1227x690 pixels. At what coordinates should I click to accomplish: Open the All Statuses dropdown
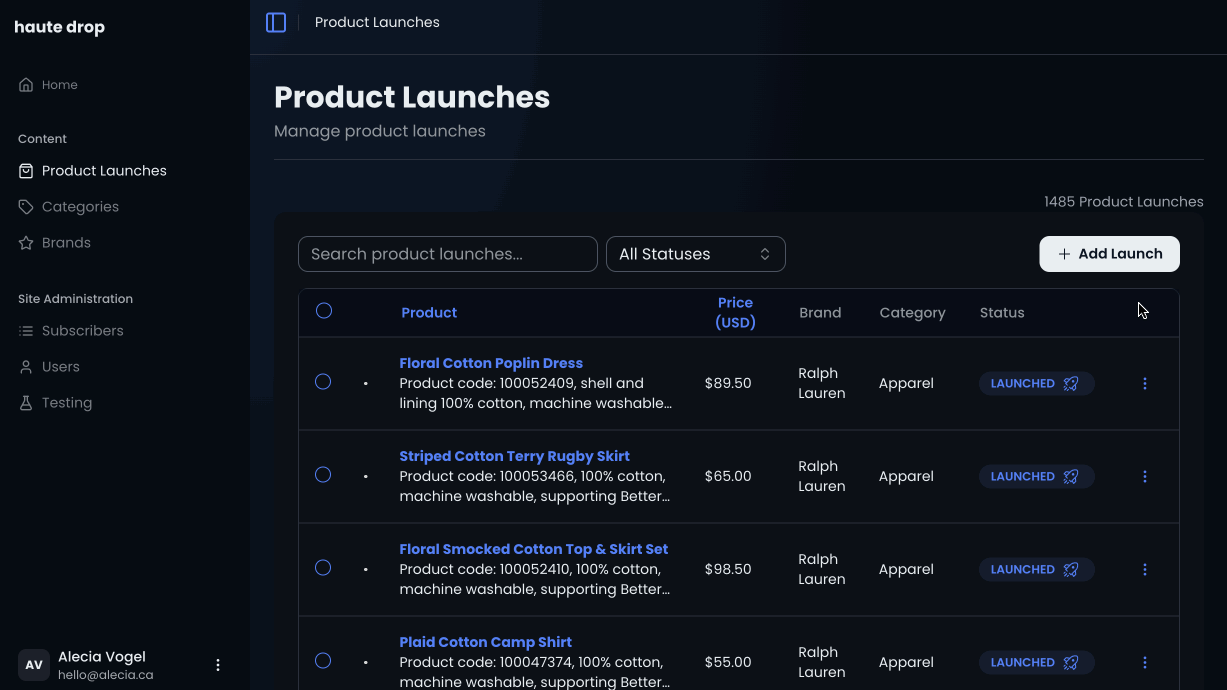point(695,254)
